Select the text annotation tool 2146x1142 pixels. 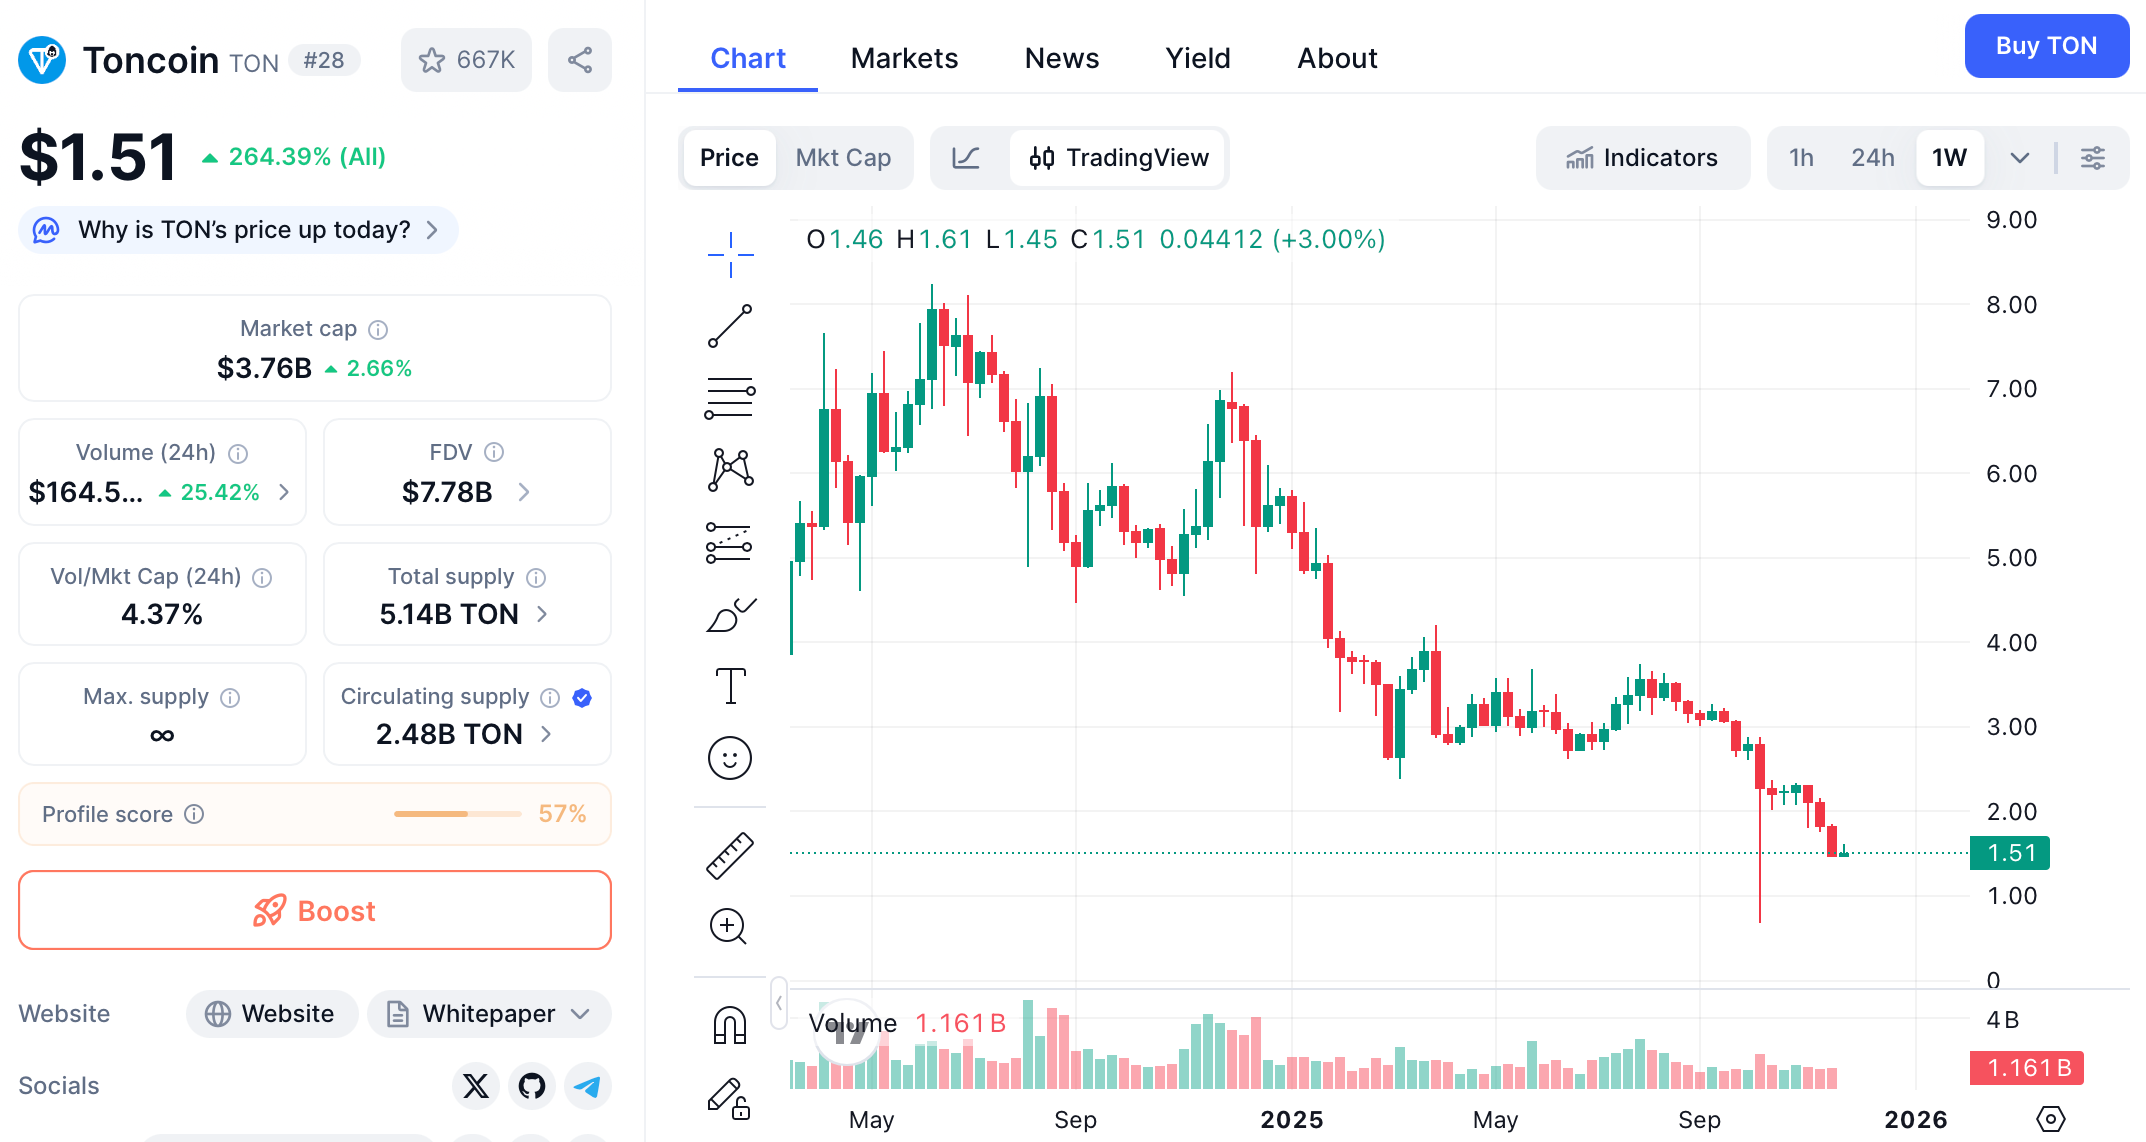click(729, 685)
